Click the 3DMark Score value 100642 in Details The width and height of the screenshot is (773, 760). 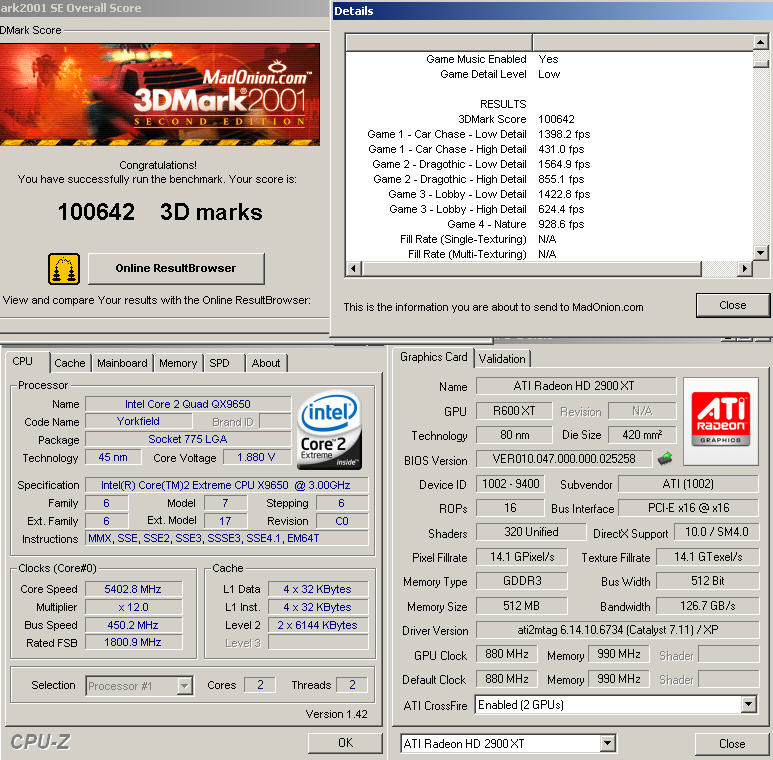pyautogui.click(x=556, y=119)
